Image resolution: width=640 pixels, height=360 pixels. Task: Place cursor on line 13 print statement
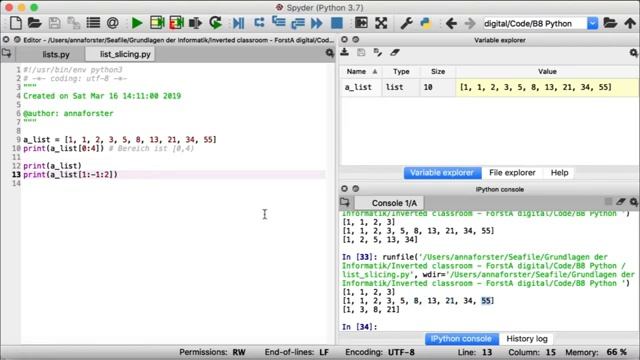(x=70, y=175)
